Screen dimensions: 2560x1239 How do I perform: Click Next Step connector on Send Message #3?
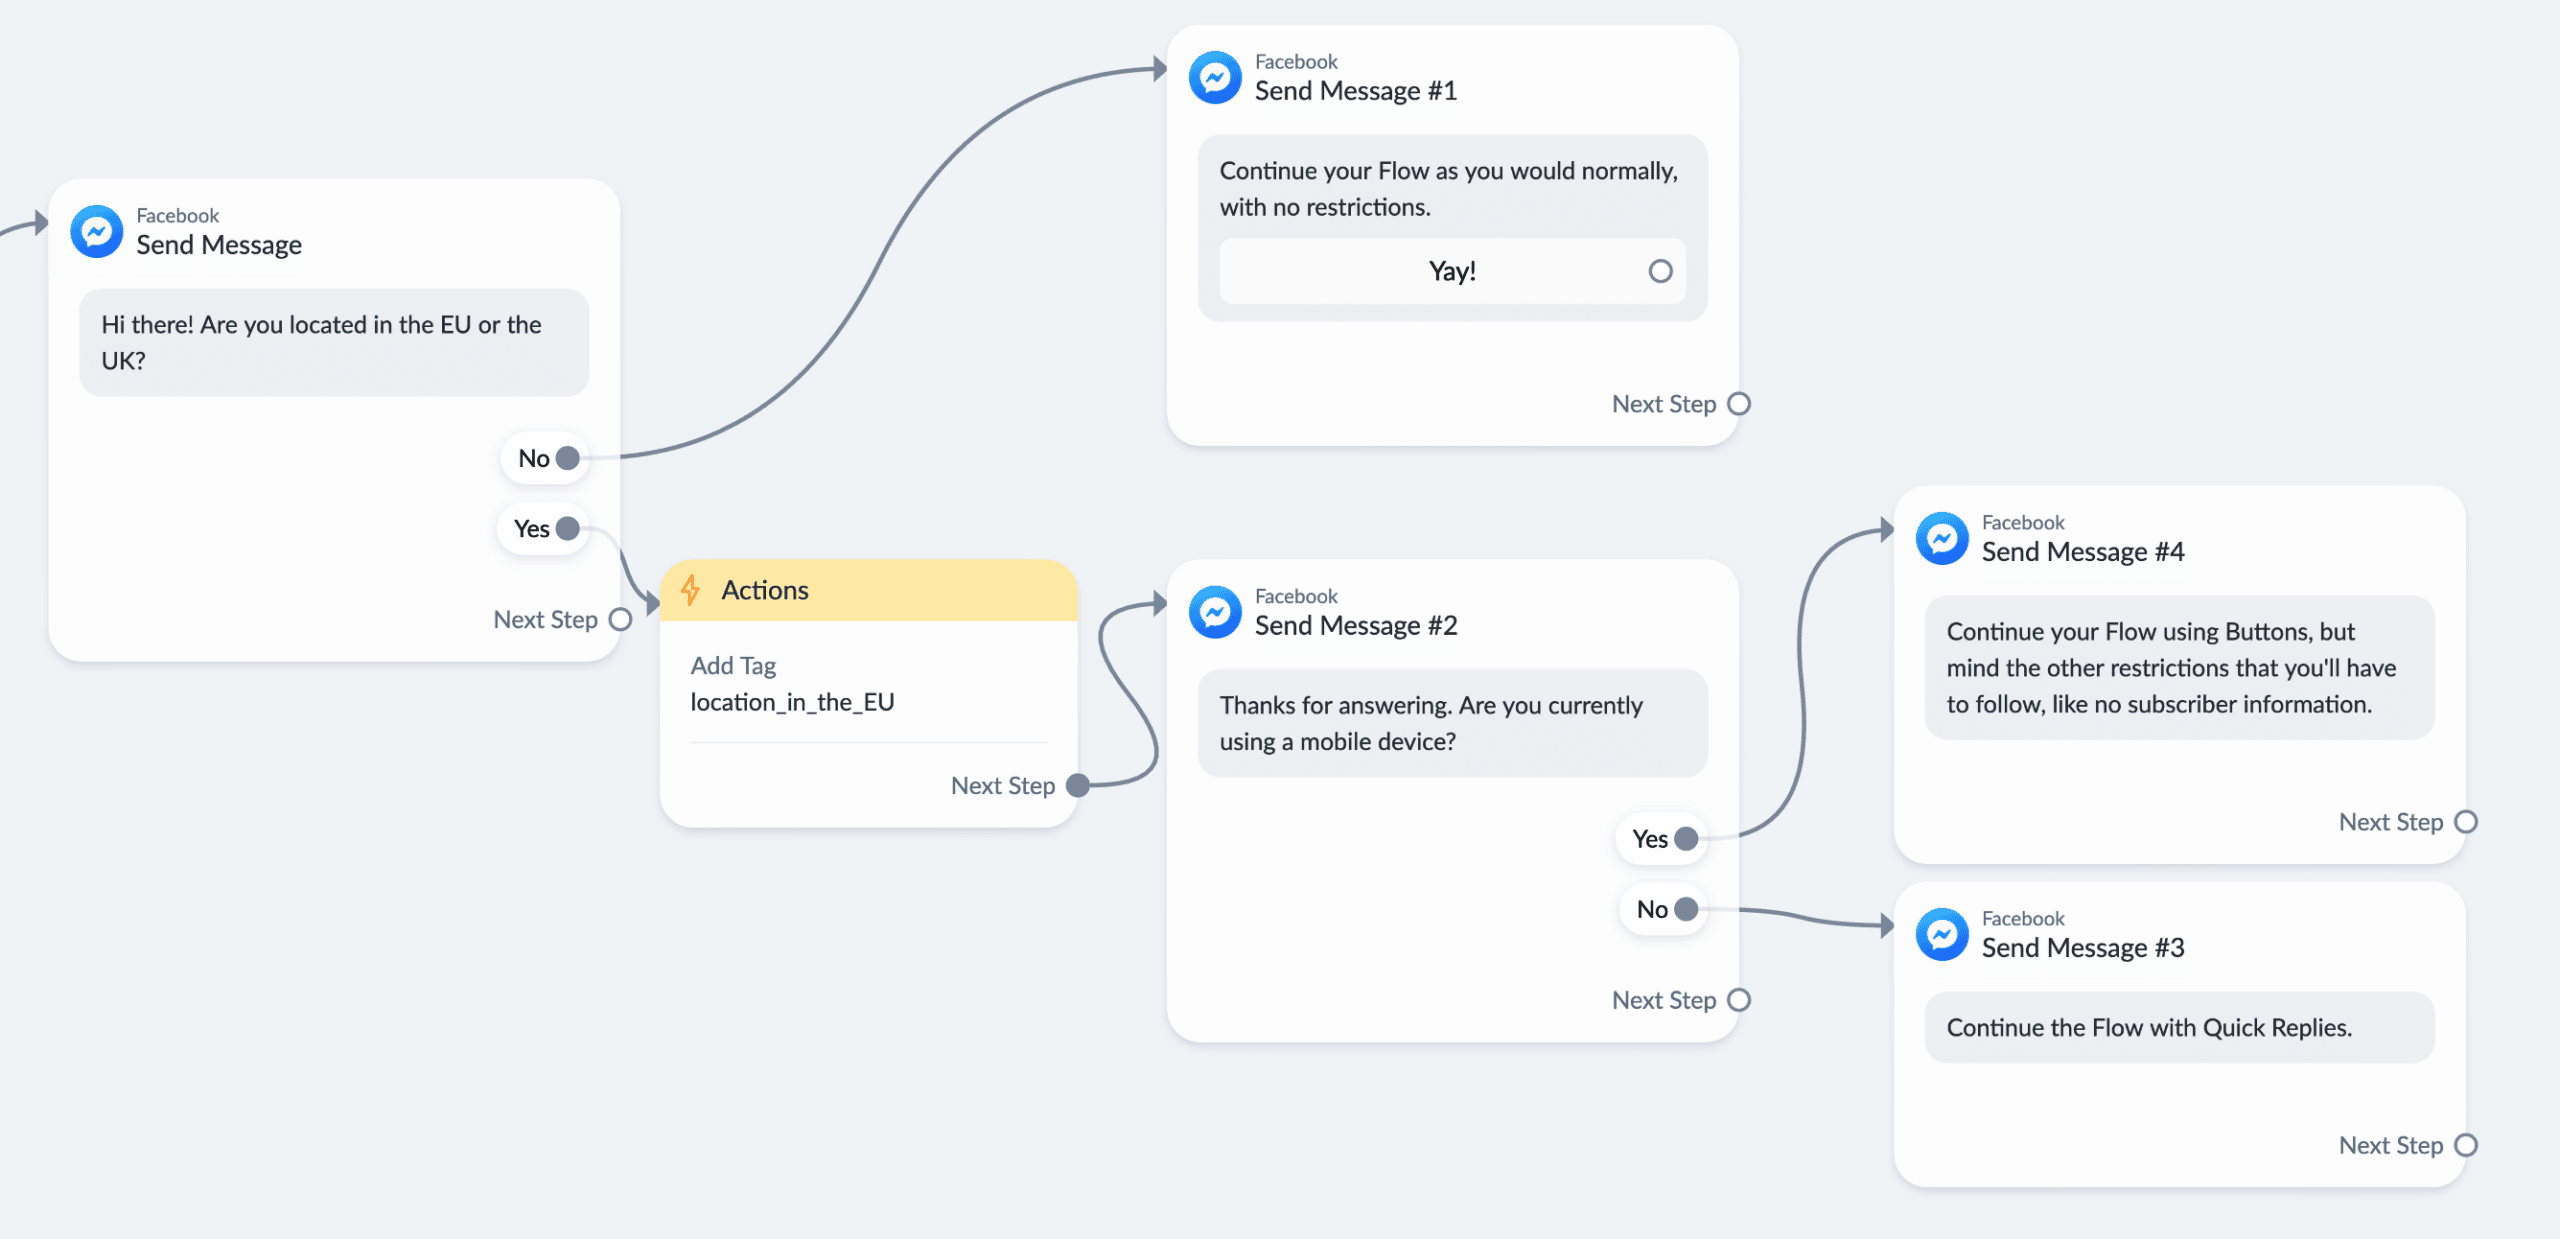(x=2466, y=1145)
